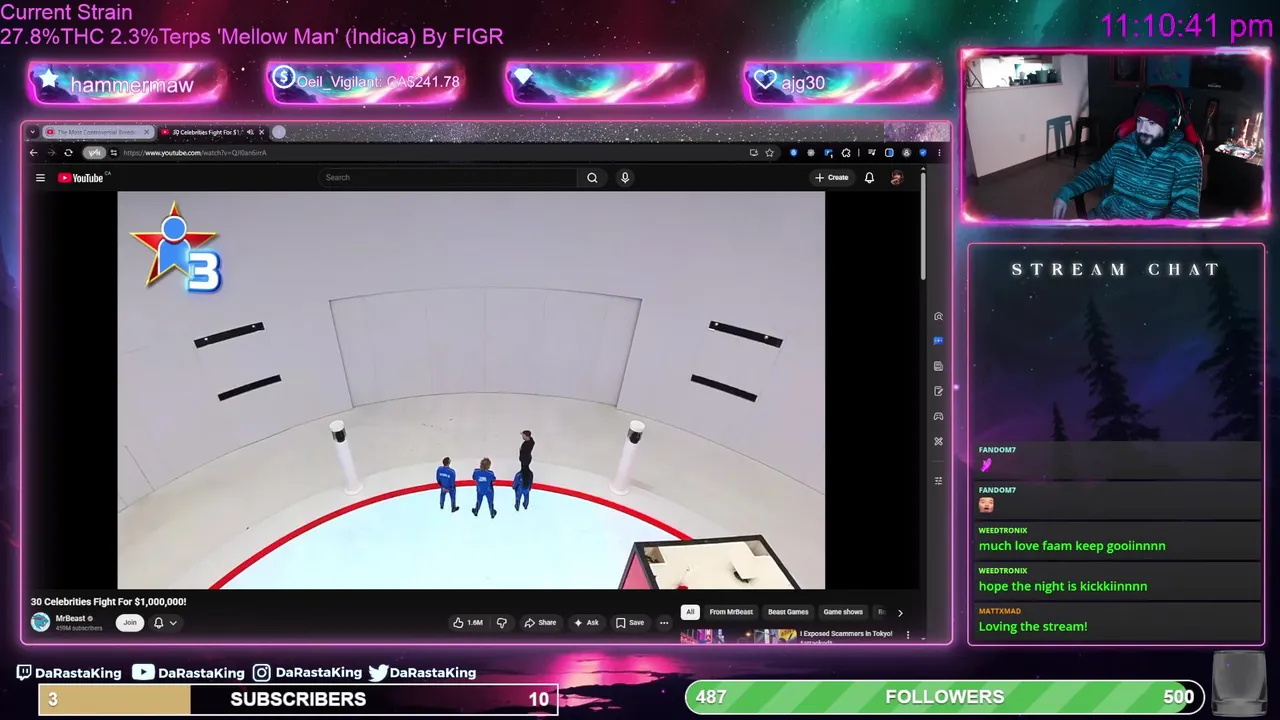Image resolution: width=1280 pixels, height=720 pixels.
Task: Click the browser profile icon in toolbar
Action: (907, 153)
